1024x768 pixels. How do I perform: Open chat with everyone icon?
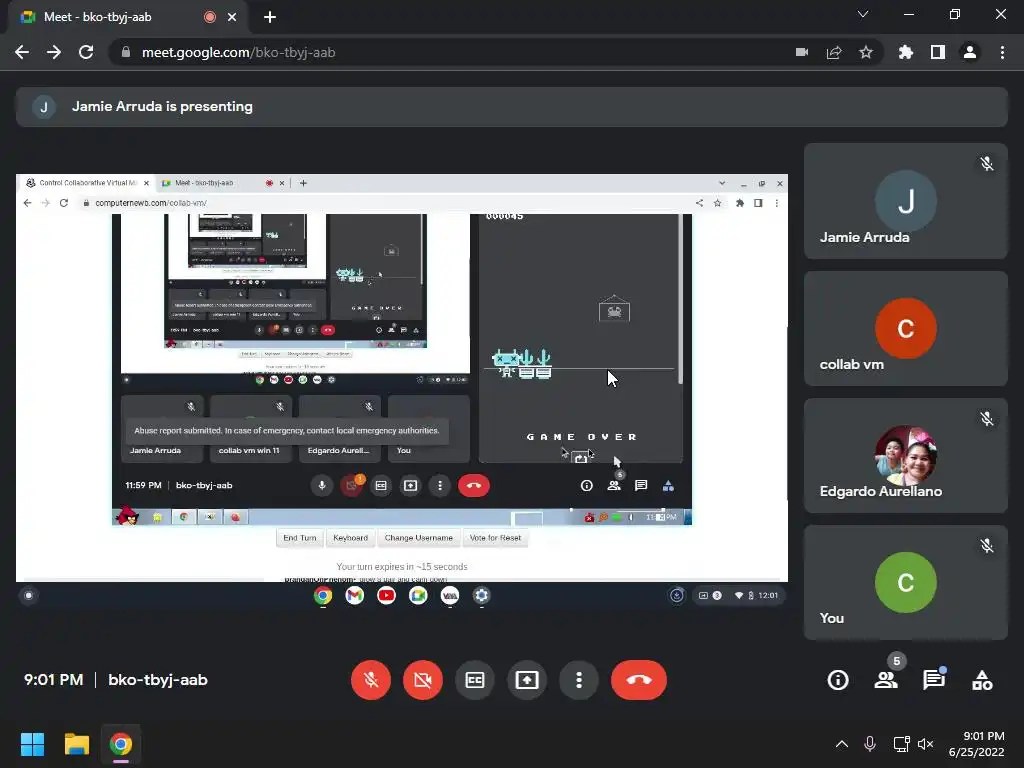pos(934,680)
